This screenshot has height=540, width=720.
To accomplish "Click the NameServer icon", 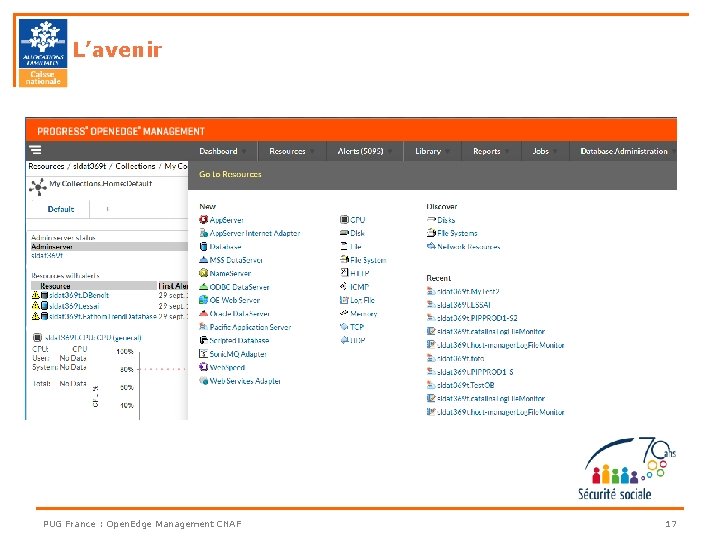I will click(x=203, y=273).
